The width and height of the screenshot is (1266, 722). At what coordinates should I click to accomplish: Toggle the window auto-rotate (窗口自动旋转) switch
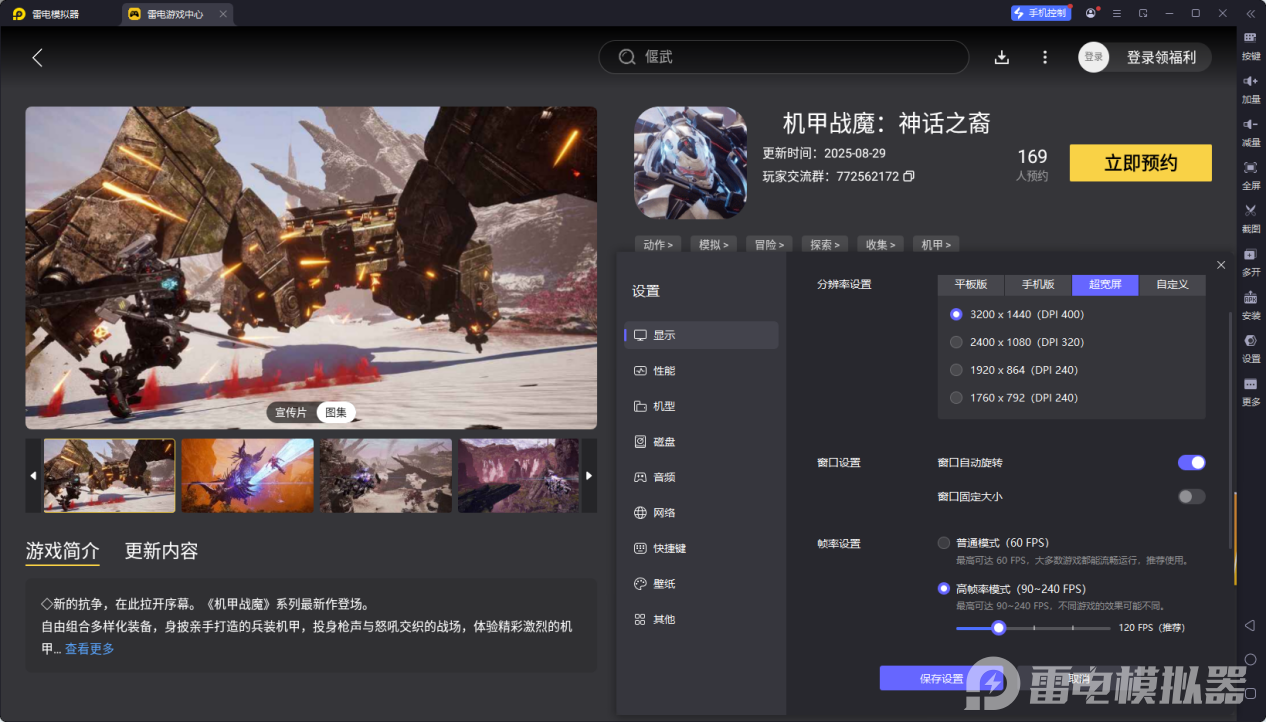pyautogui.click(x=1191, y=463)
